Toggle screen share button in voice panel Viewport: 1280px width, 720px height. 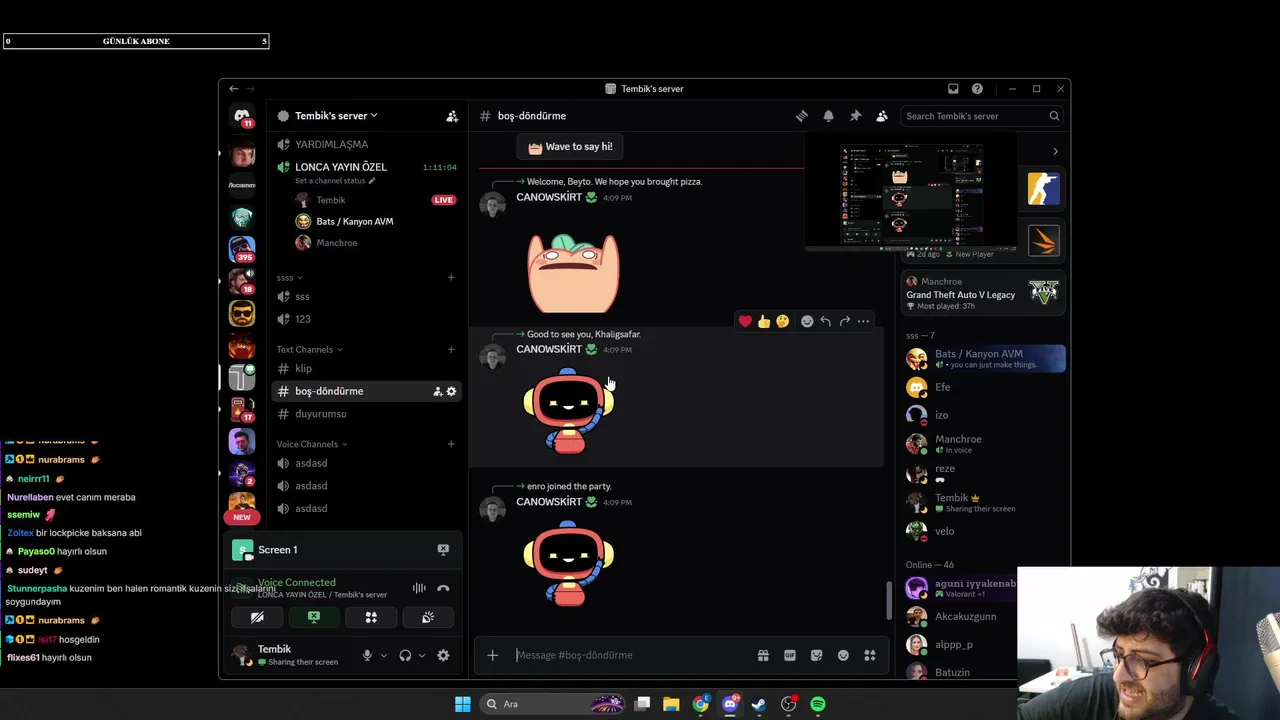[x=314, y=618]
